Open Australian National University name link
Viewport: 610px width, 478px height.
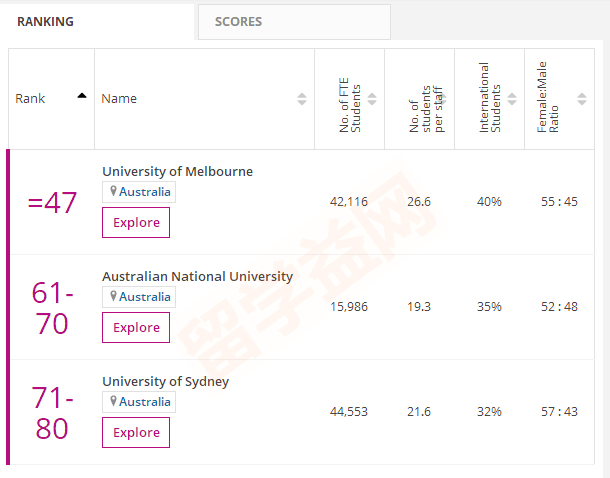click(x=198, y=277)
